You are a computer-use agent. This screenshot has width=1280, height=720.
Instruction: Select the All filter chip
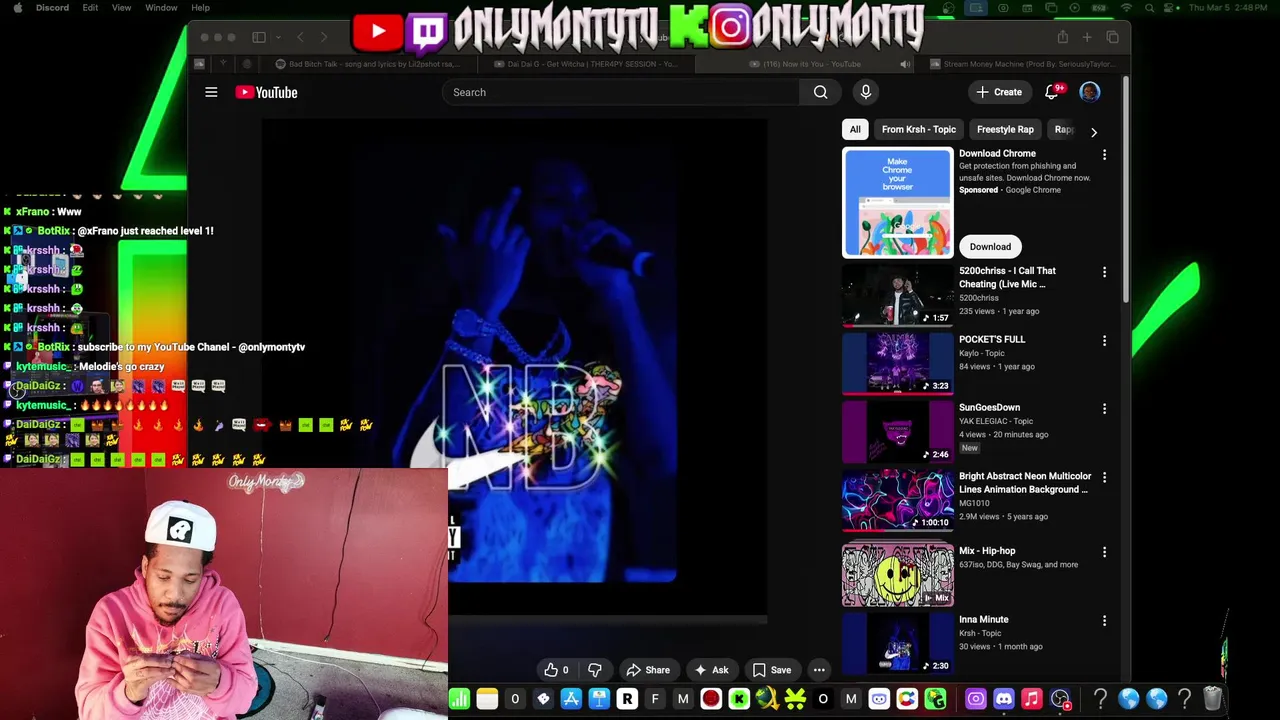tap(855, 129)
